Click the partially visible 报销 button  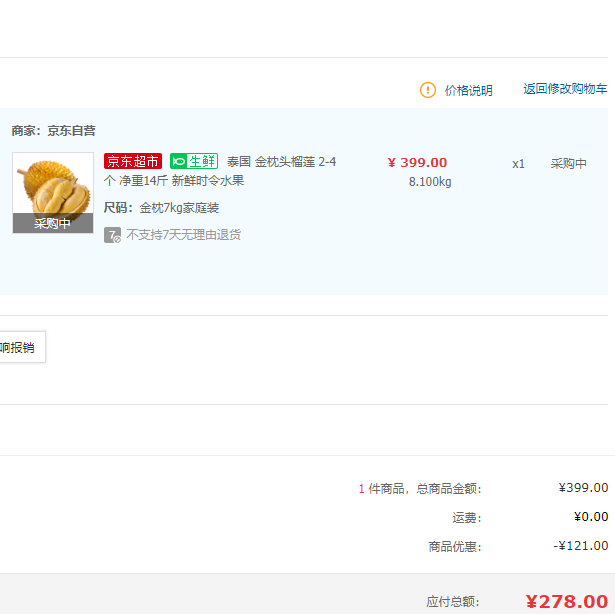pyautogui.click(x=23, y=347)
